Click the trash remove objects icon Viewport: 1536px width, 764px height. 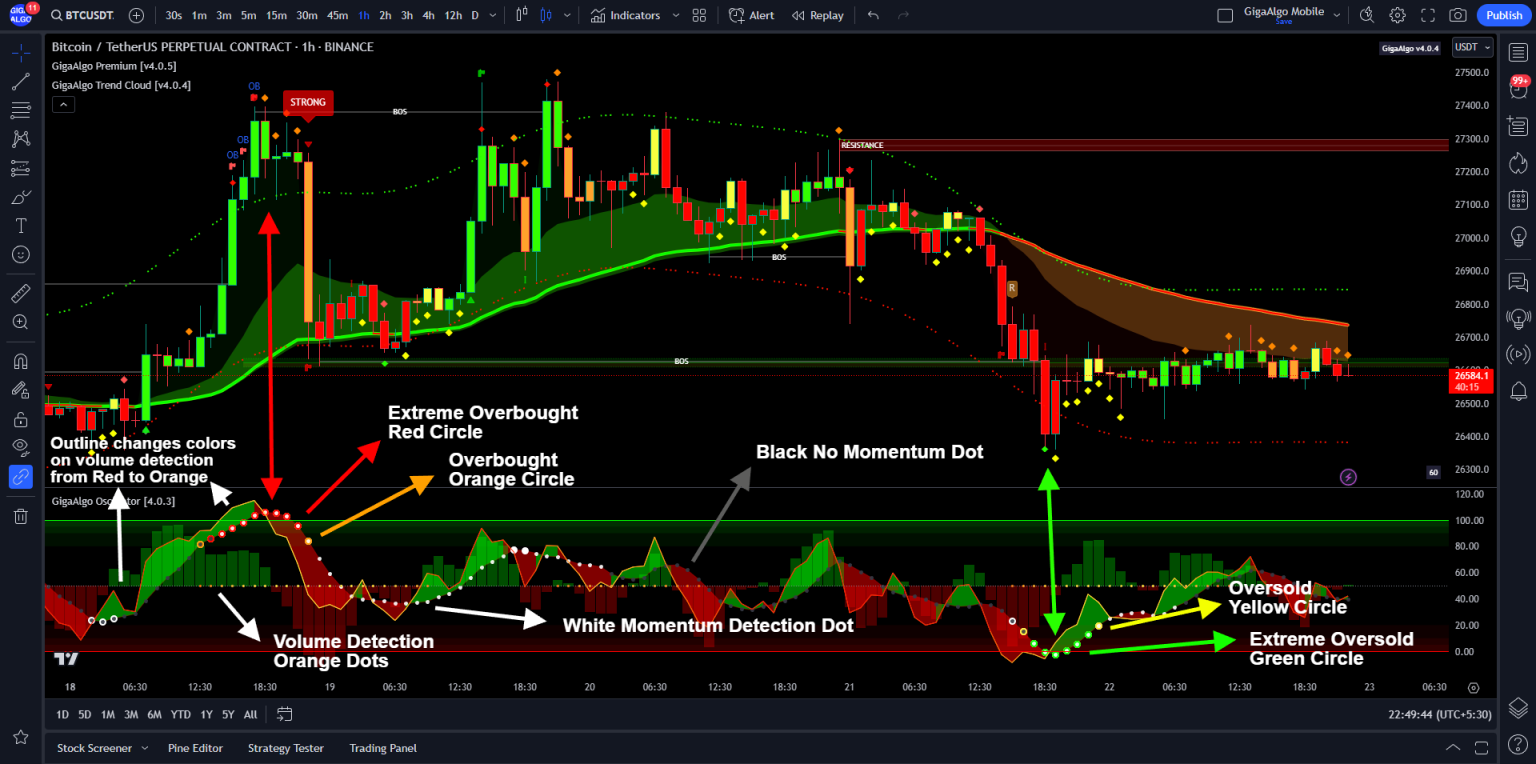tap(20, 516)
